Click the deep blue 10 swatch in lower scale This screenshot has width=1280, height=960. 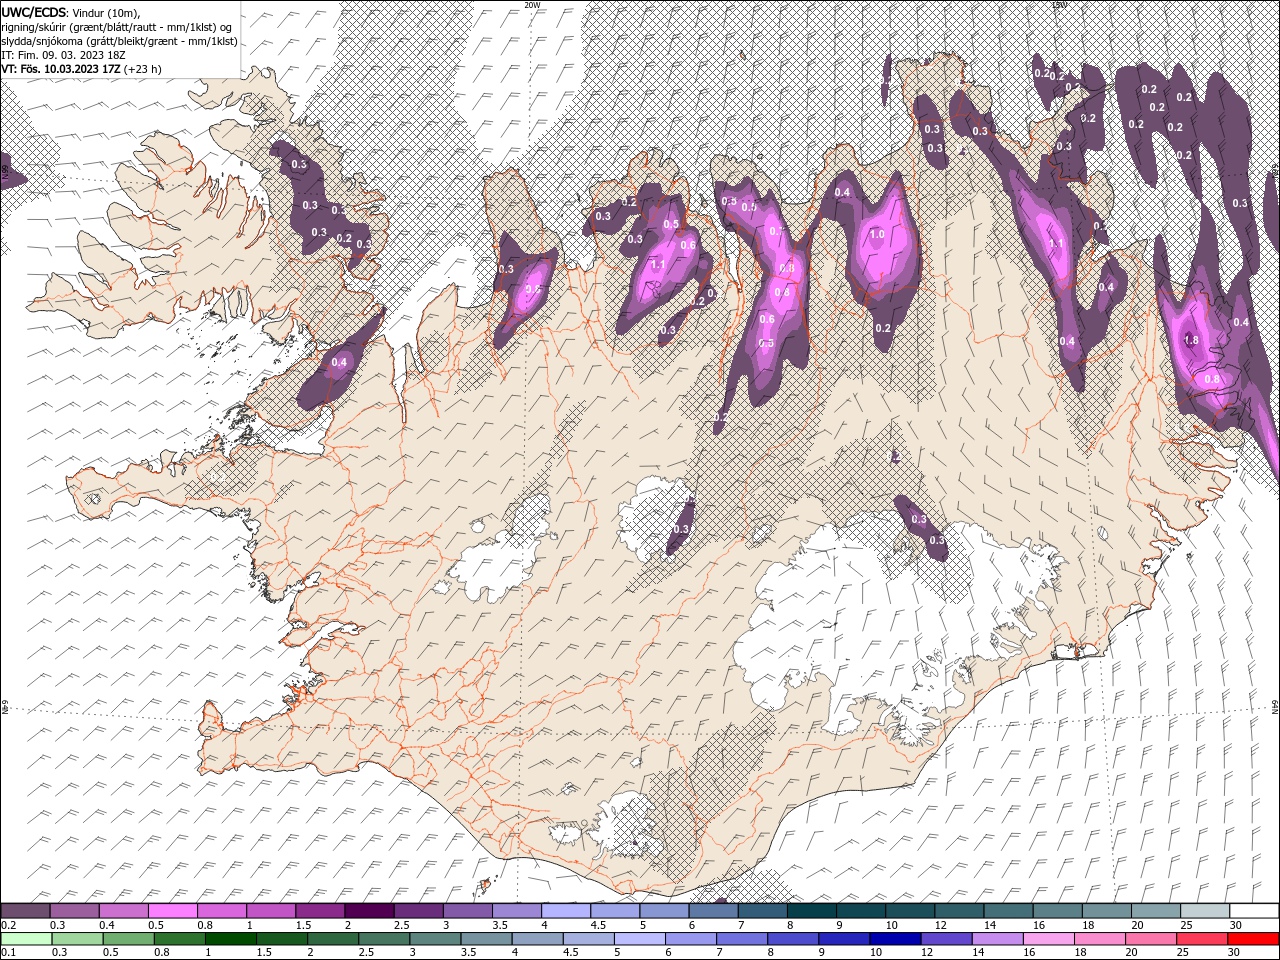click(x=894, y=939)
